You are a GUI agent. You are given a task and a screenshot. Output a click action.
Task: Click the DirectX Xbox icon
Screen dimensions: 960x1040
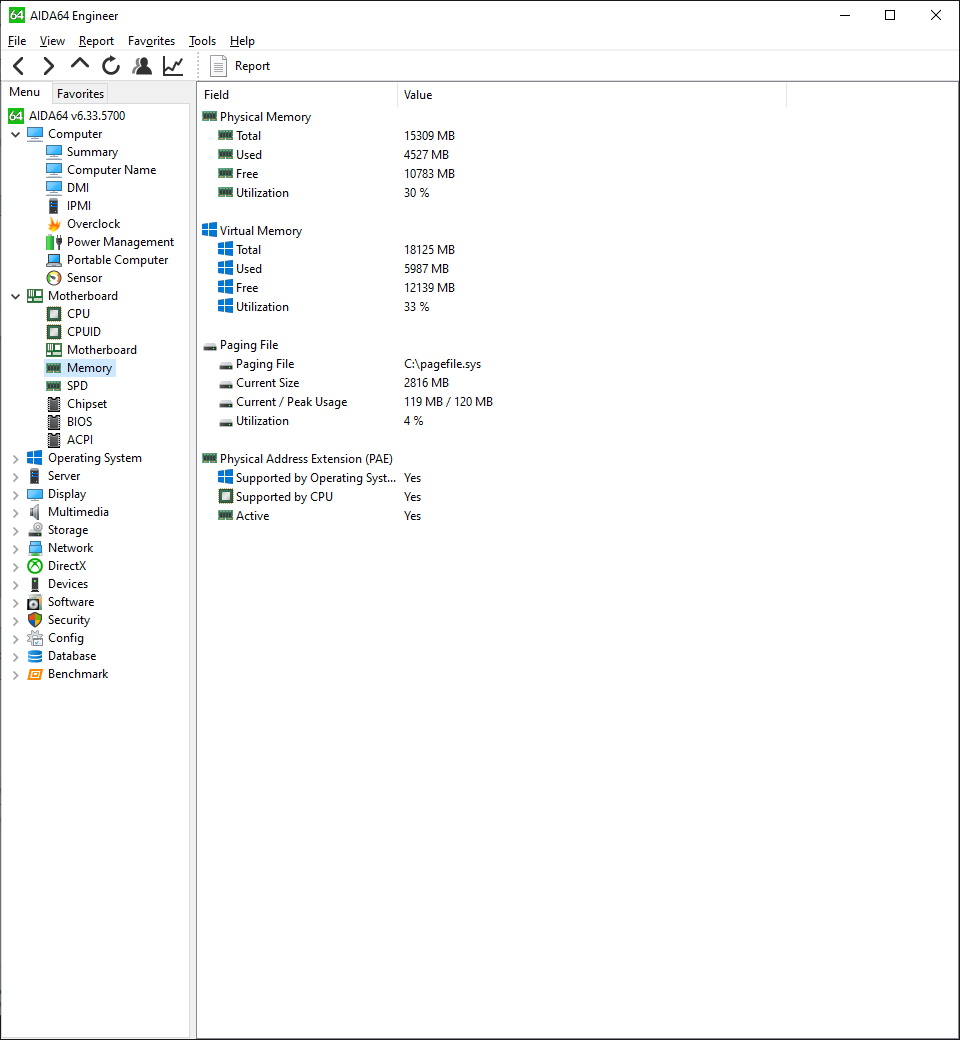pyautogui.click(x=34, y=566)
